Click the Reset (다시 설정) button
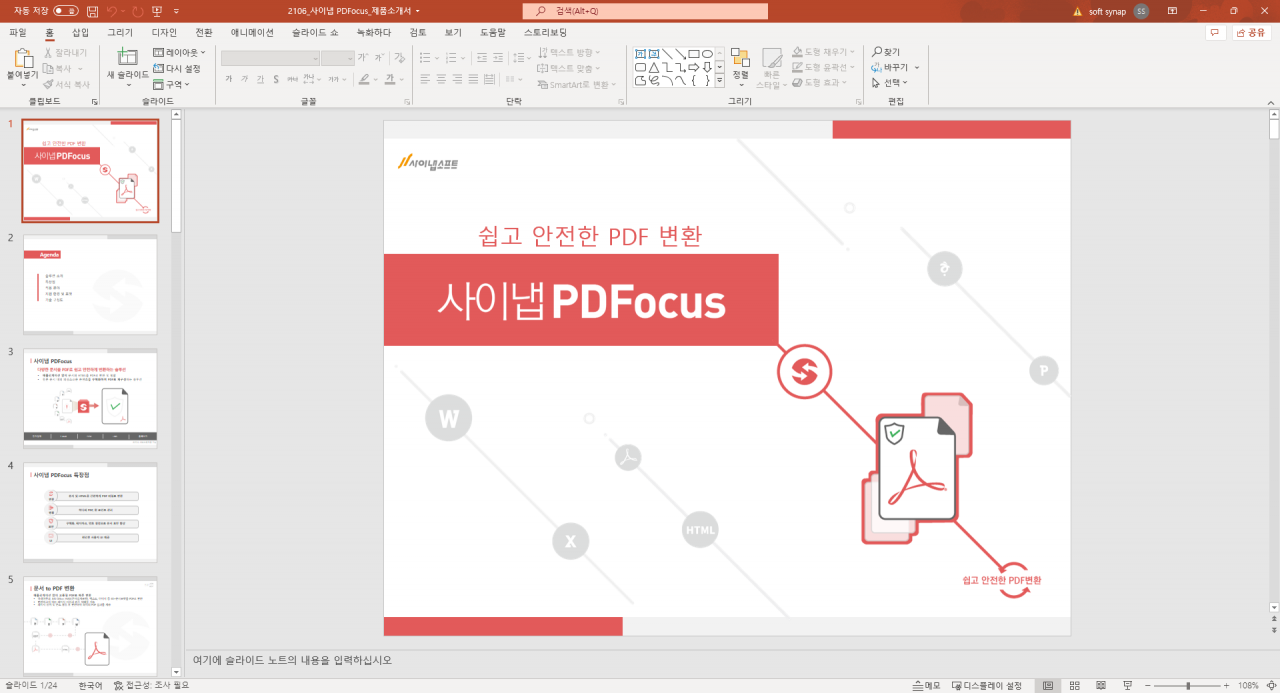 (x=176, y=68)
